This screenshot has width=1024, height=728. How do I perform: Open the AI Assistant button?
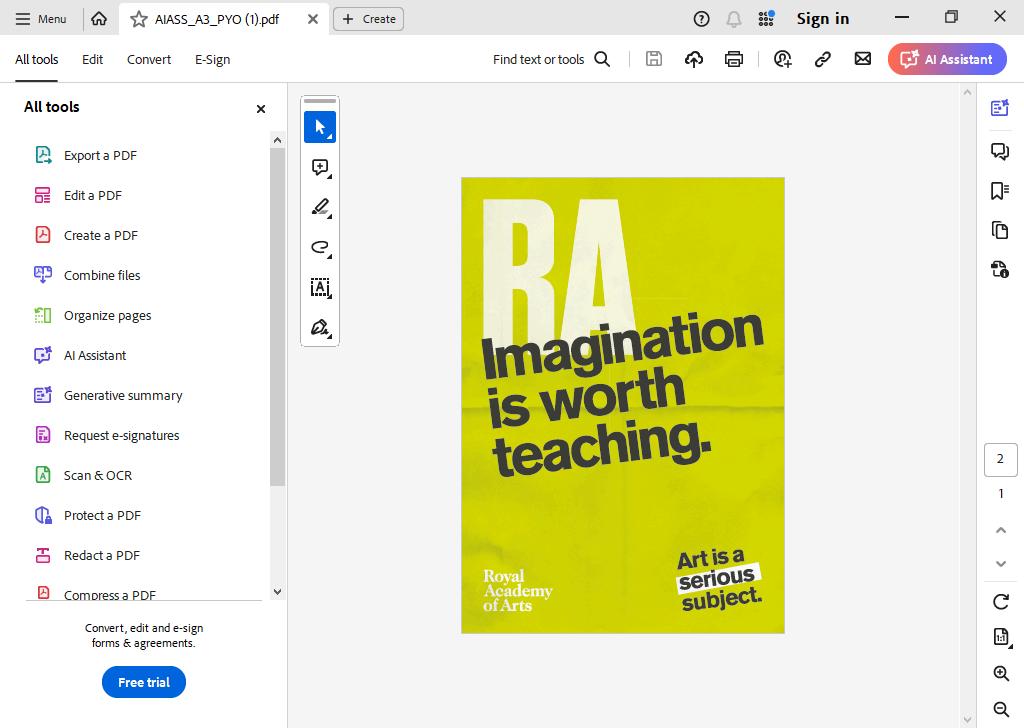[x=947, y=59]
